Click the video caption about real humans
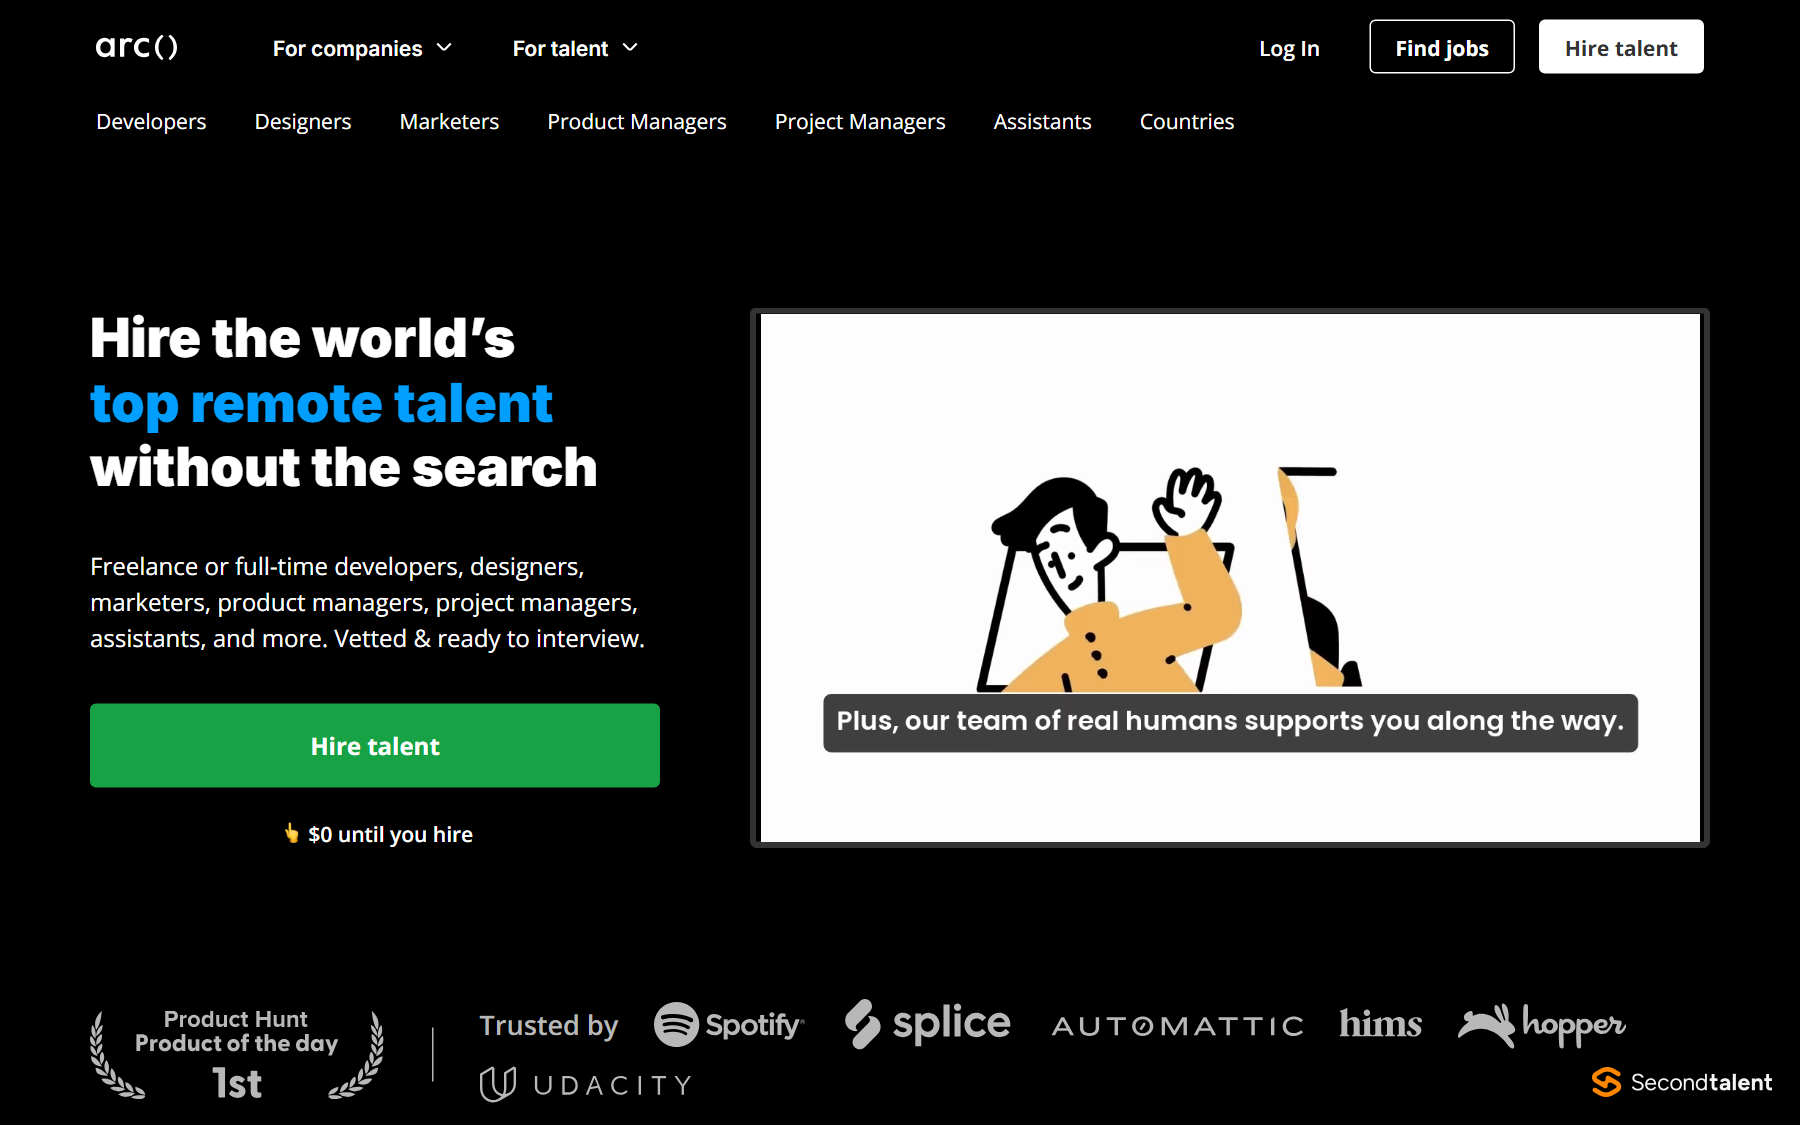Viewport: 1800px width, 1125px height. pos(1230,722)
